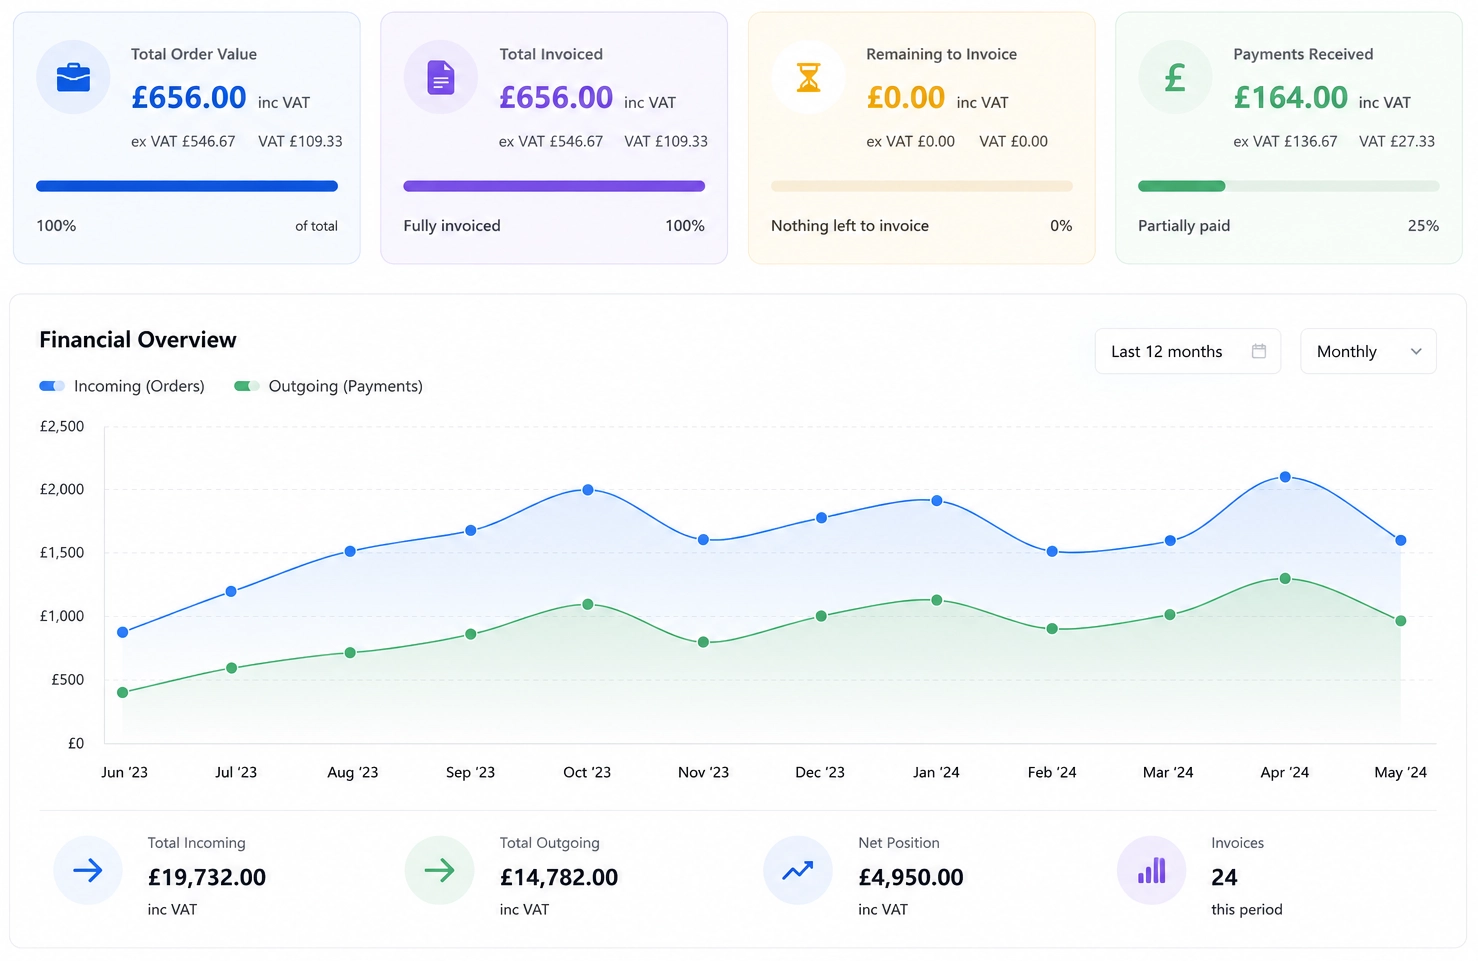Click the Fully invoiced status label
1478x961 pixels.
click(452, 226)
